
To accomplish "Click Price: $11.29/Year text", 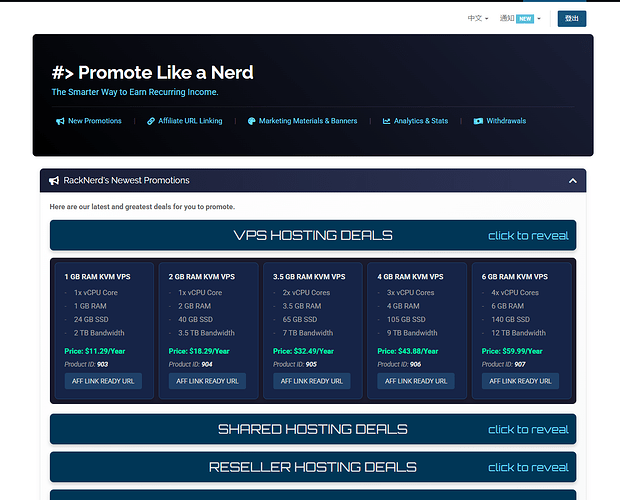I will pos(95,351).
